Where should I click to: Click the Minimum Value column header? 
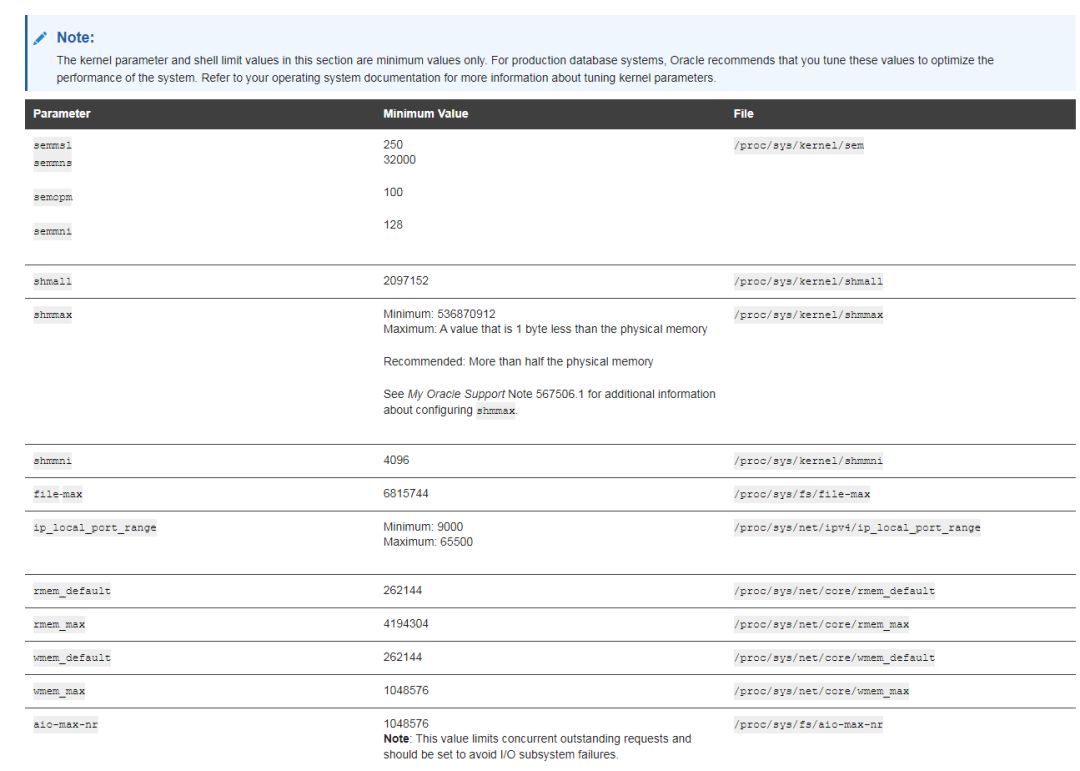pos(425,114)
